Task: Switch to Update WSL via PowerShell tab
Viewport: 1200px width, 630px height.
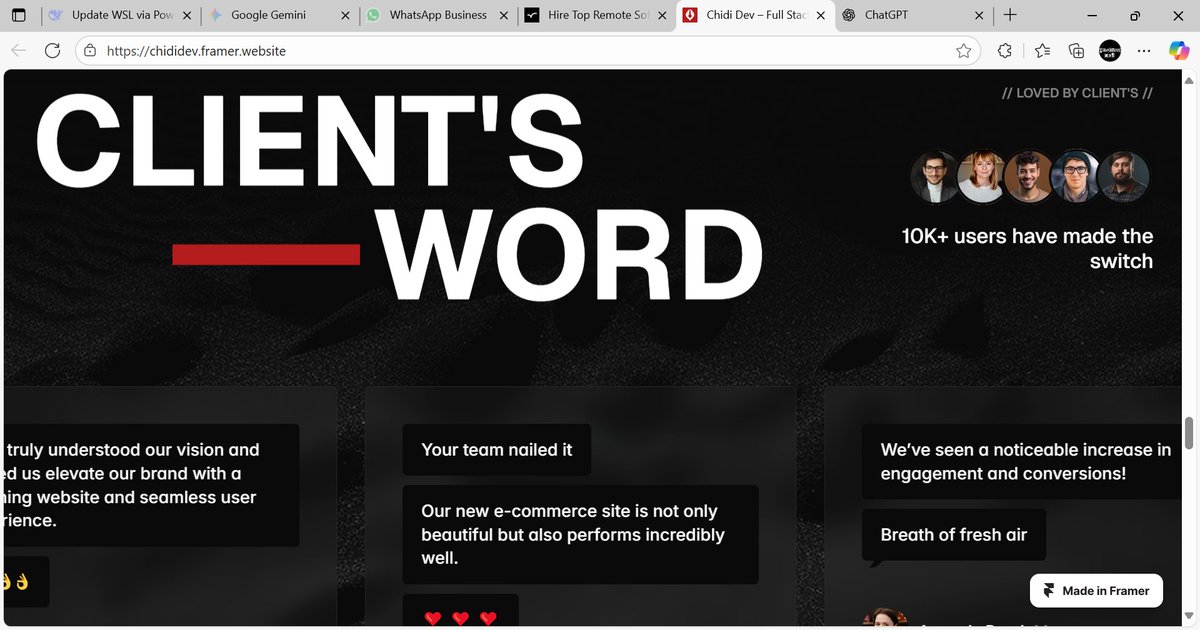Action: [x=120, y=15]
